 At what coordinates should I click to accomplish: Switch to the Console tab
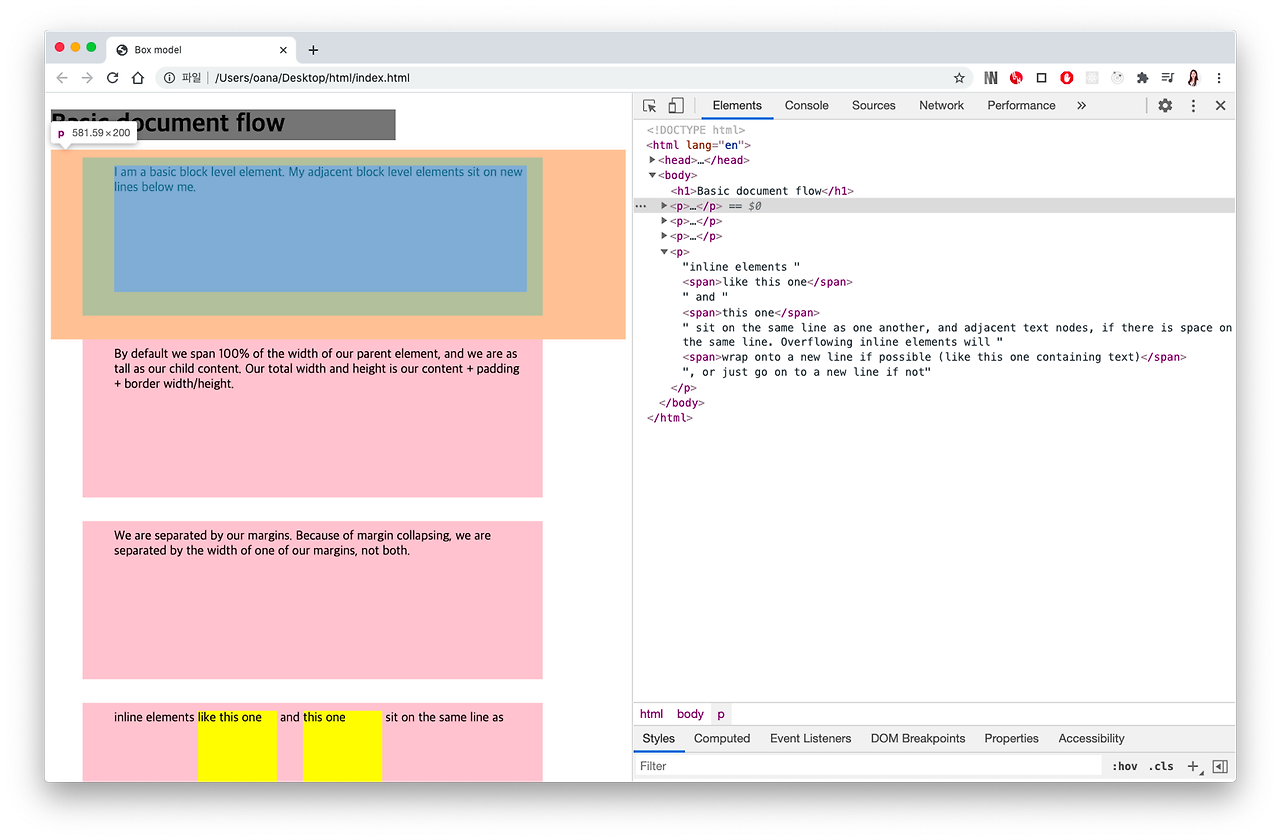pos(807,106)
